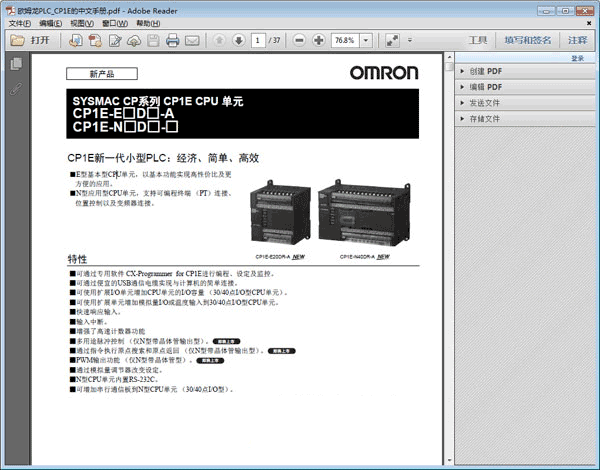Open the Window (窗口) menu

115,23
